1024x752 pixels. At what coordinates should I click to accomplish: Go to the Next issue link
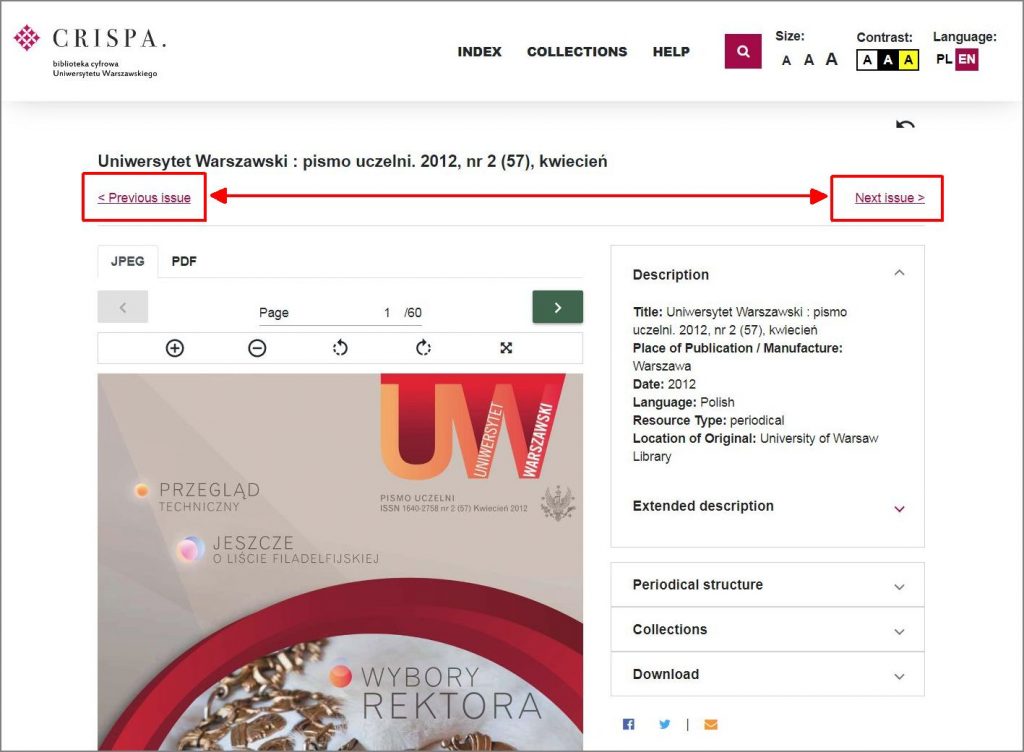coord(889,198)
